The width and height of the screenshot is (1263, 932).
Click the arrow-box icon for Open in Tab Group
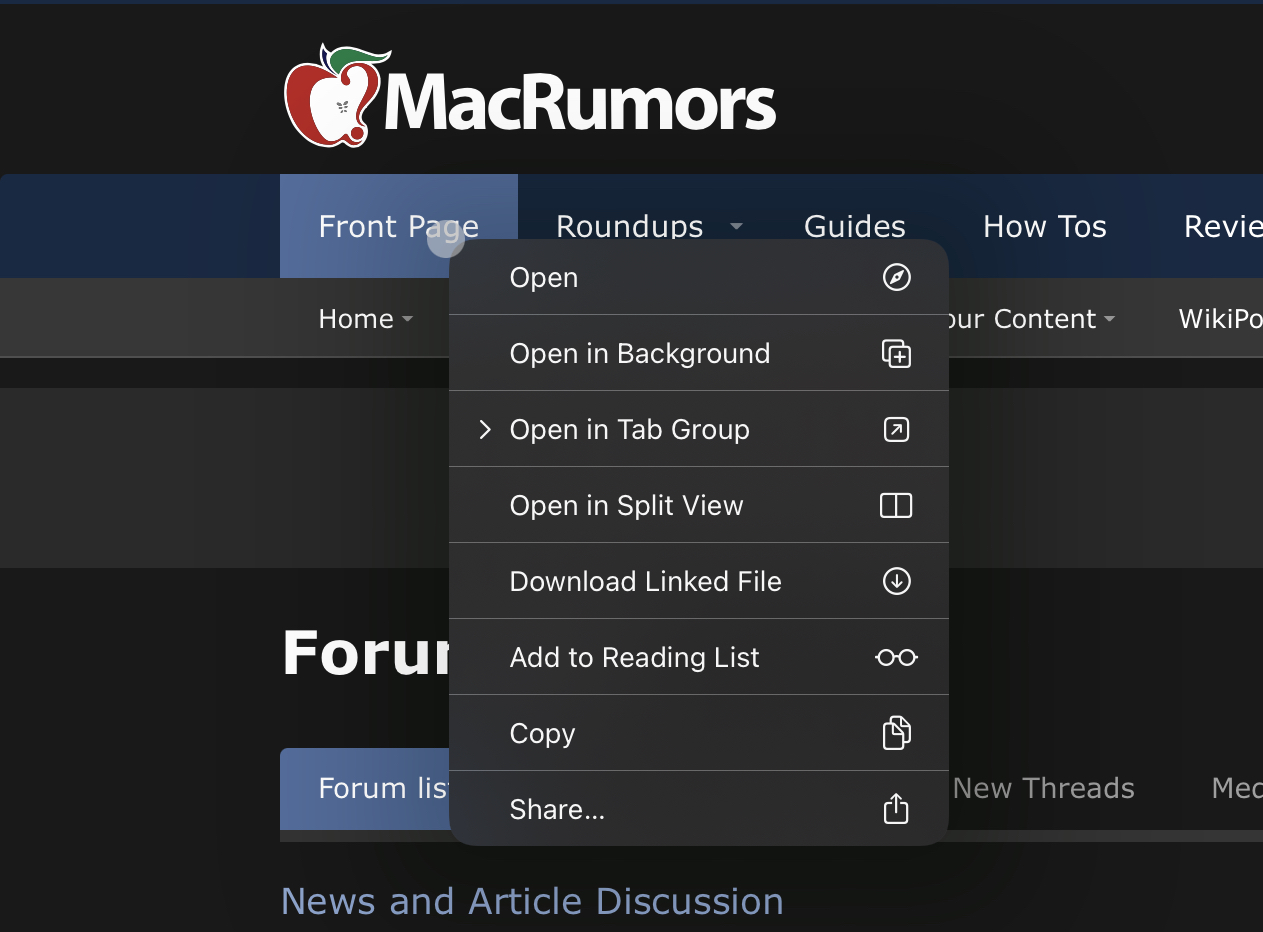click(896, 429)
